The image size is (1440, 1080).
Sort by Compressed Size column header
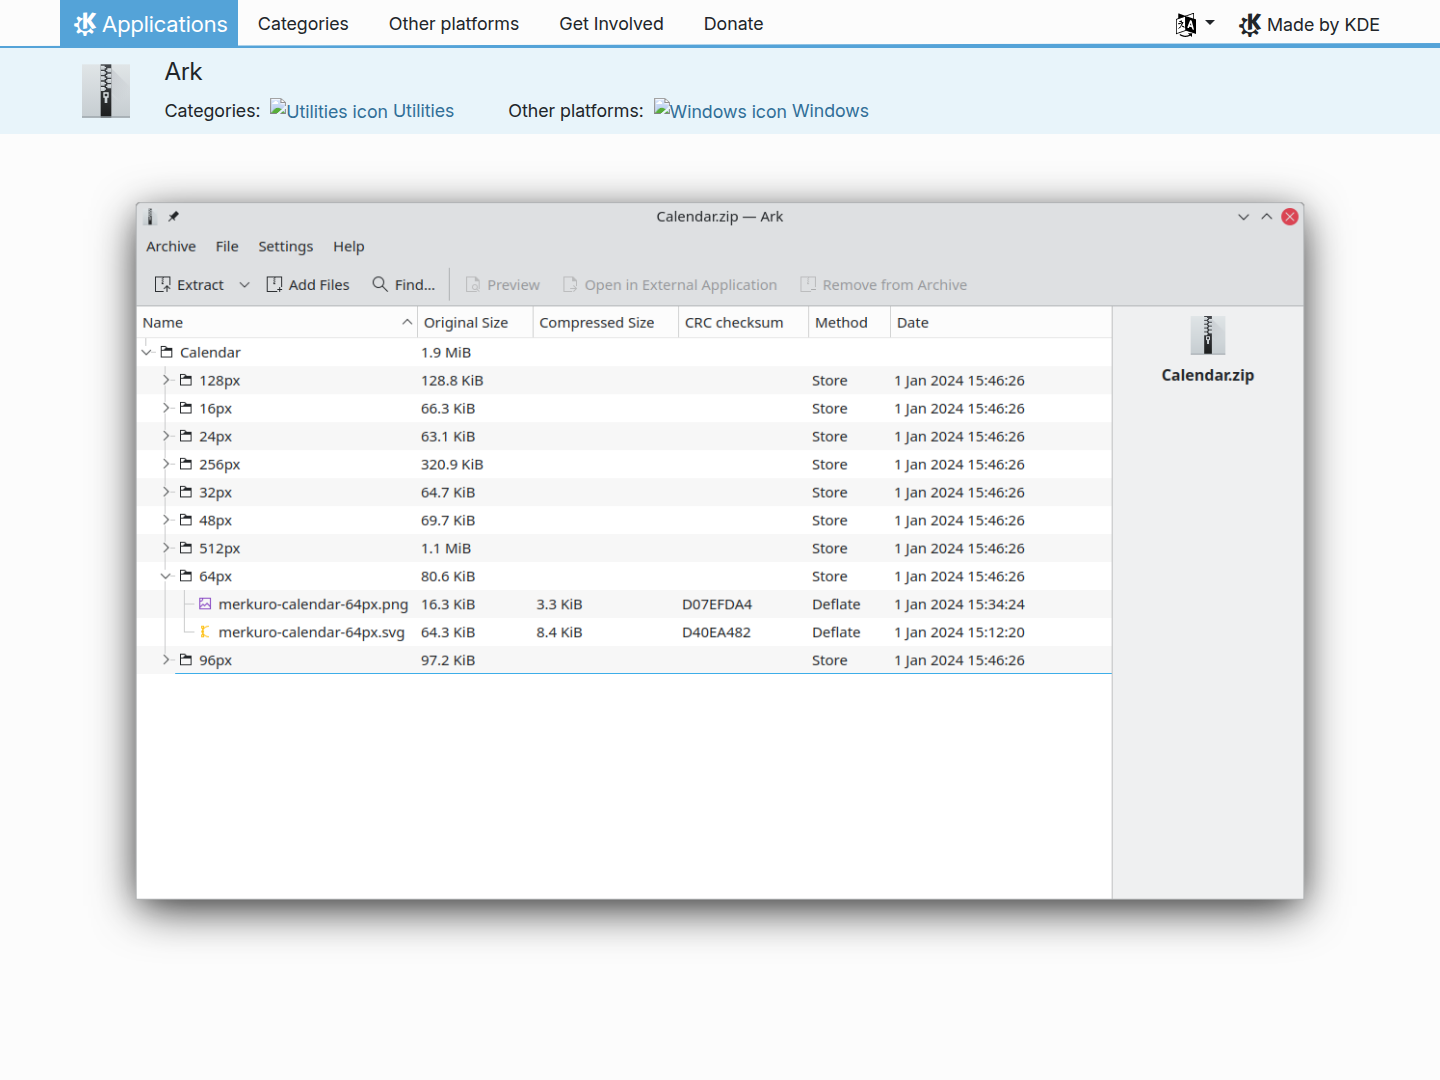(606, 323)
